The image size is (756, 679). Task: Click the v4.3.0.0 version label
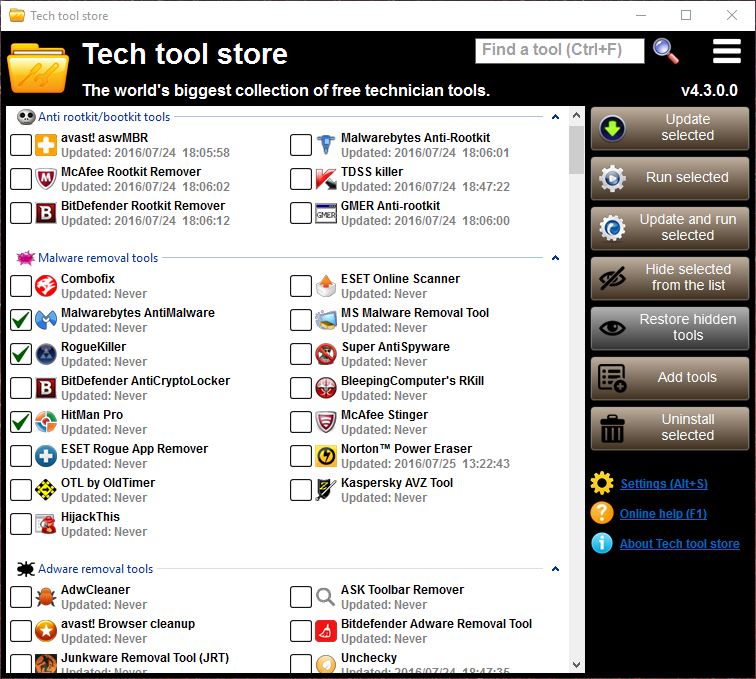(709, 90)
